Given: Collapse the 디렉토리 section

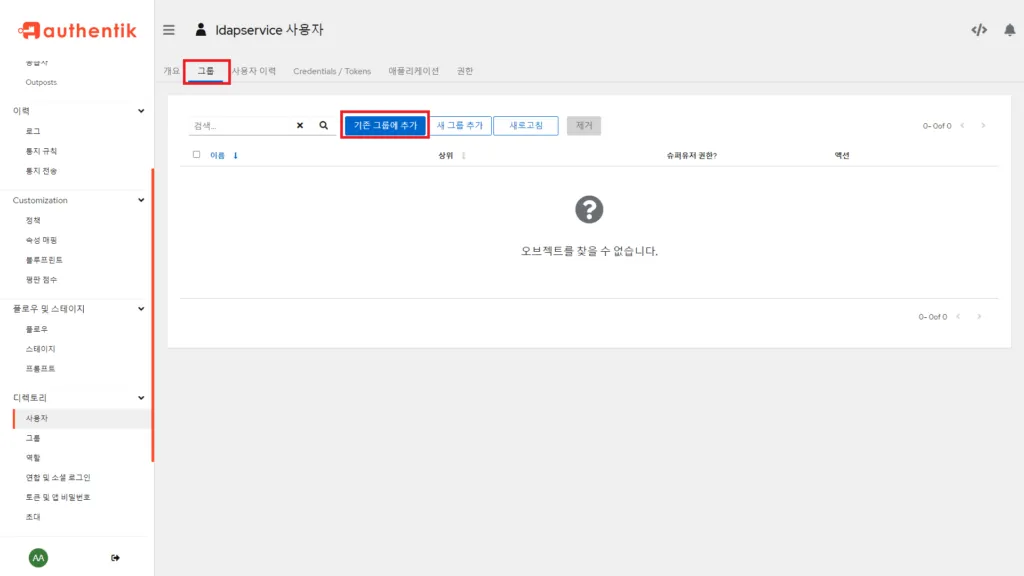Looking at the screenshot, I should tap(143, 397).
